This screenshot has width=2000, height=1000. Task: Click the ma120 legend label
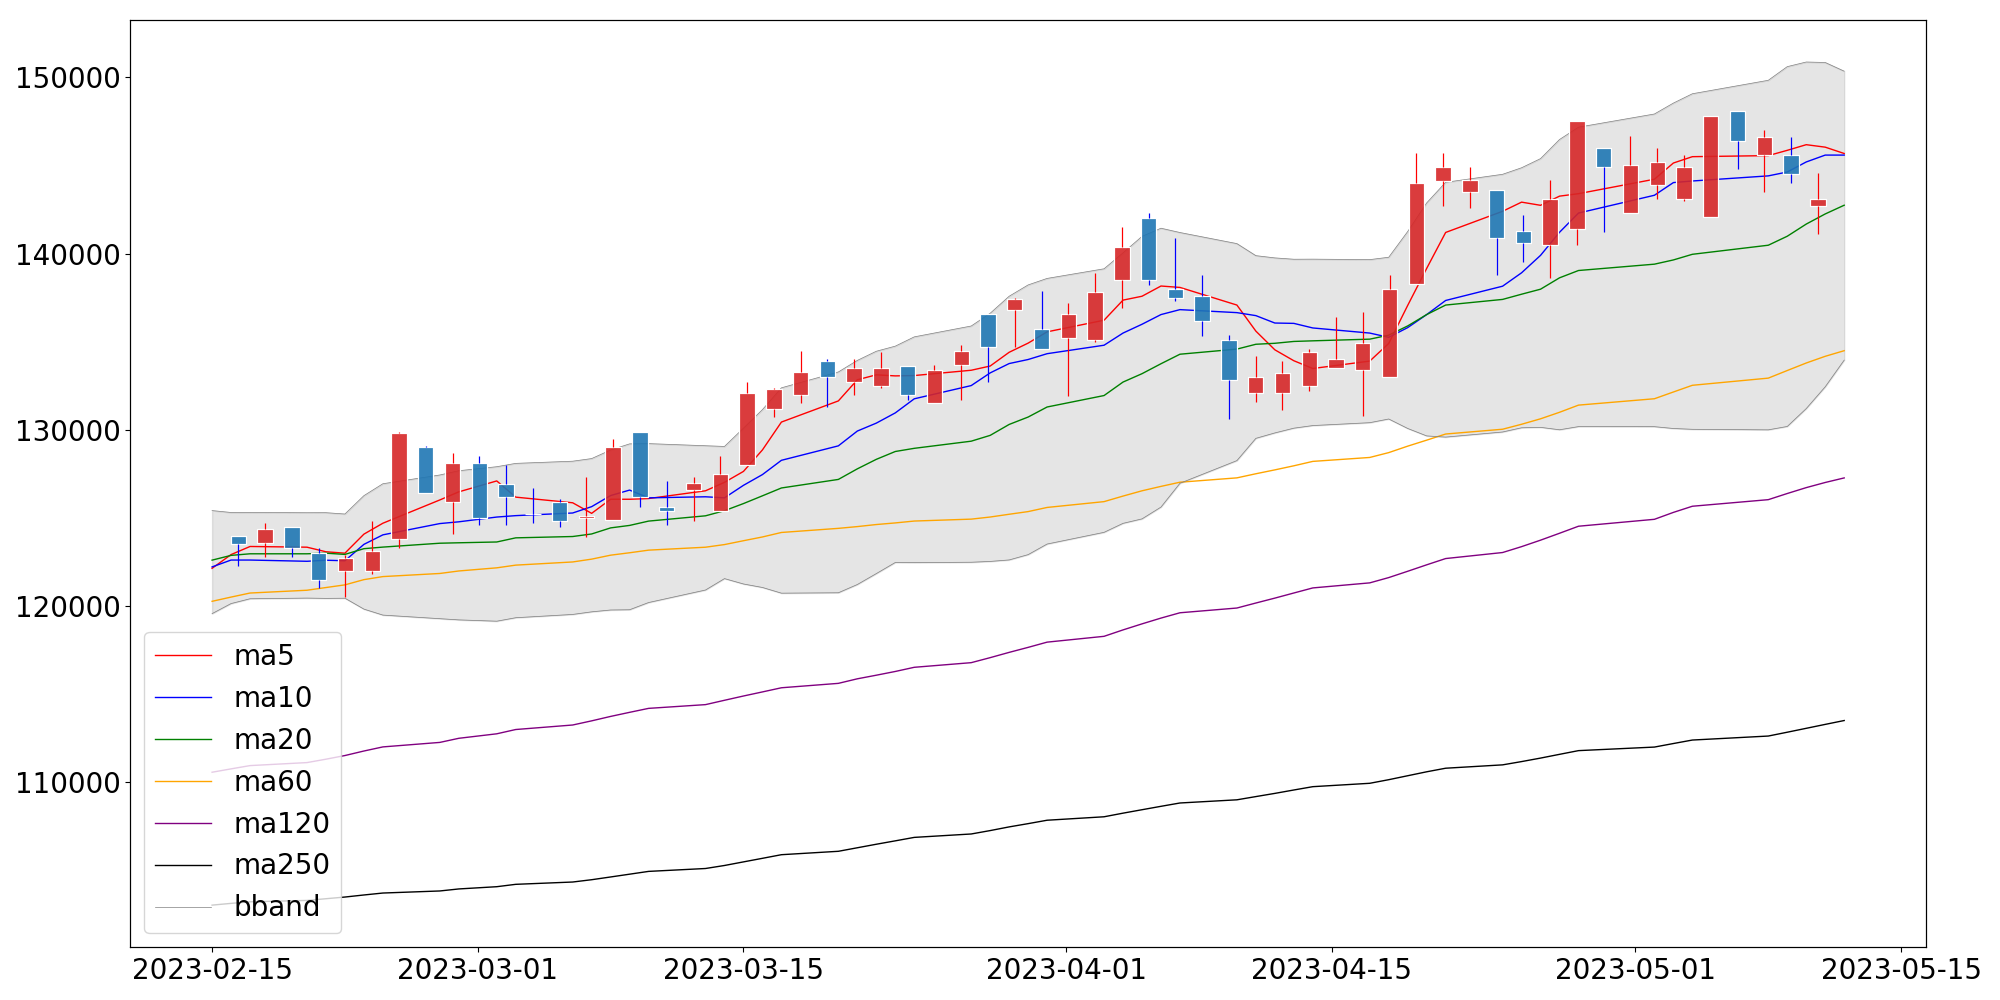tap(282, 824)
